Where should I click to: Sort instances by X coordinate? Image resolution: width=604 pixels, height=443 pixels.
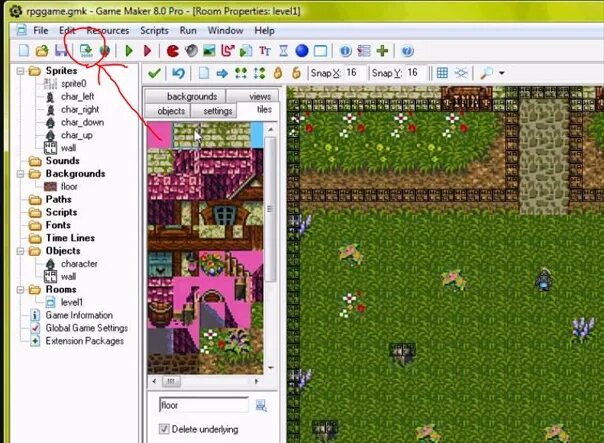241,73
